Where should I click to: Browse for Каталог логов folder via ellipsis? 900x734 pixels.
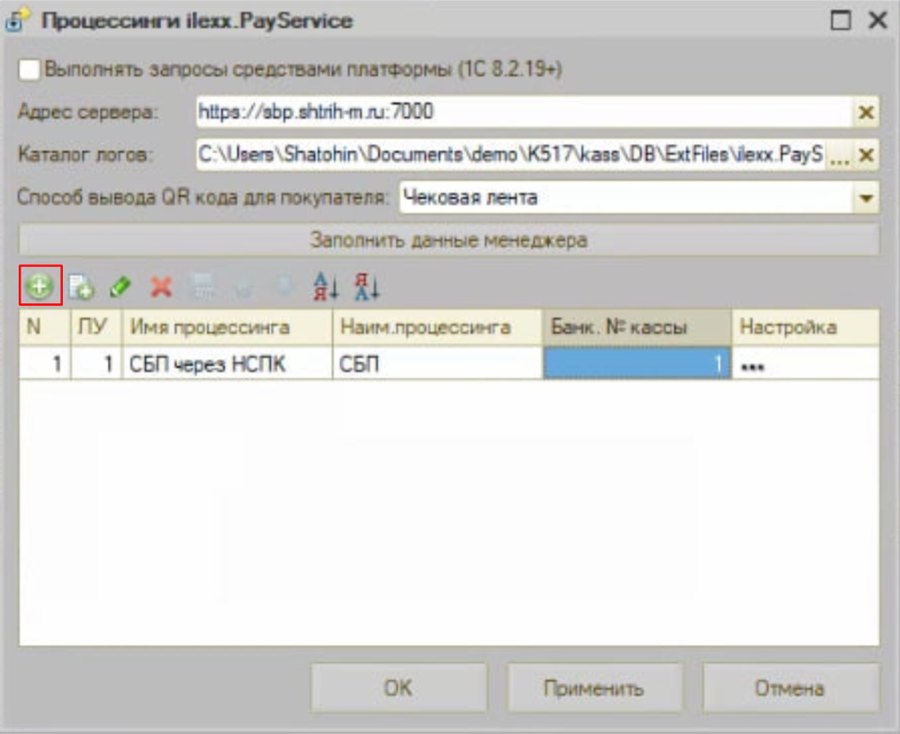(x=840, y=155)
